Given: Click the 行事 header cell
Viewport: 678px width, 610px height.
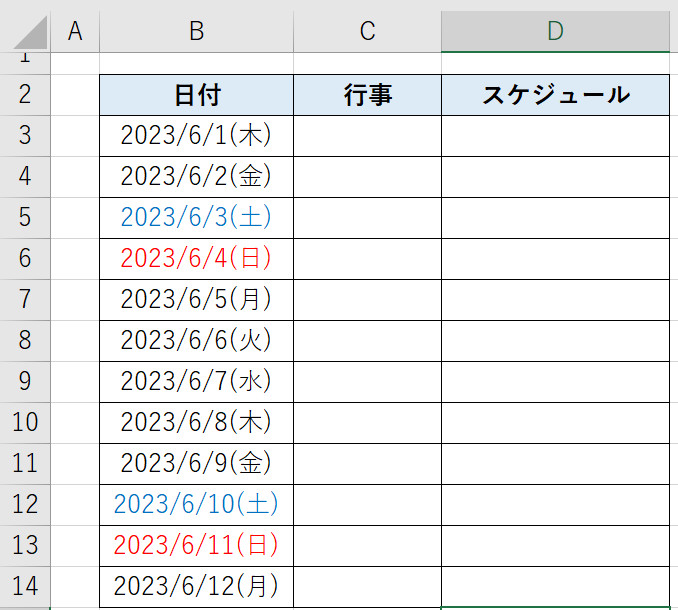Looking at the screenshot, I should 367,95.
